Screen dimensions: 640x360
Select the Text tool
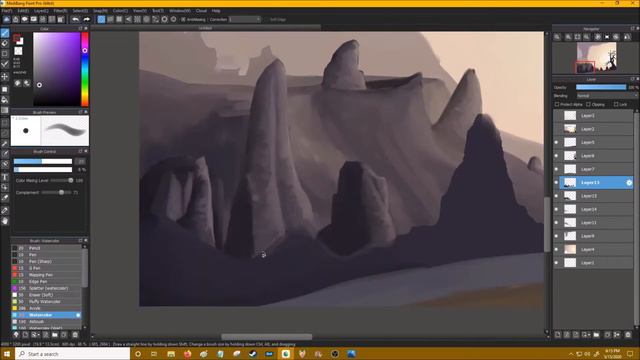pyautogui.click(x=5, y=177)
